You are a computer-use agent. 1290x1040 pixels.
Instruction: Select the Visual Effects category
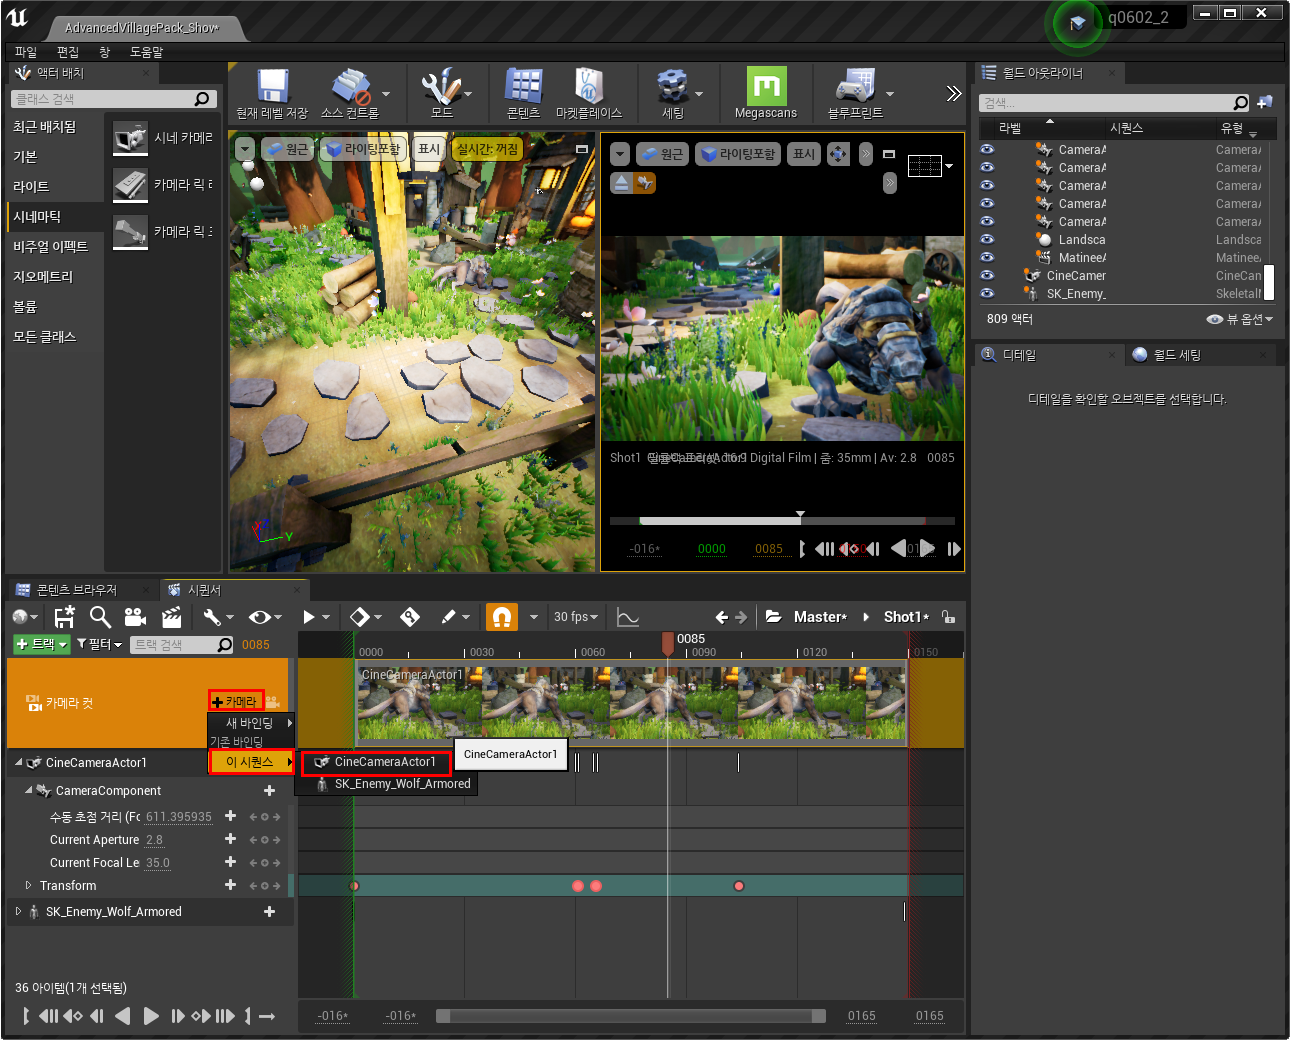pyautogui.click(x=54, y=247)
